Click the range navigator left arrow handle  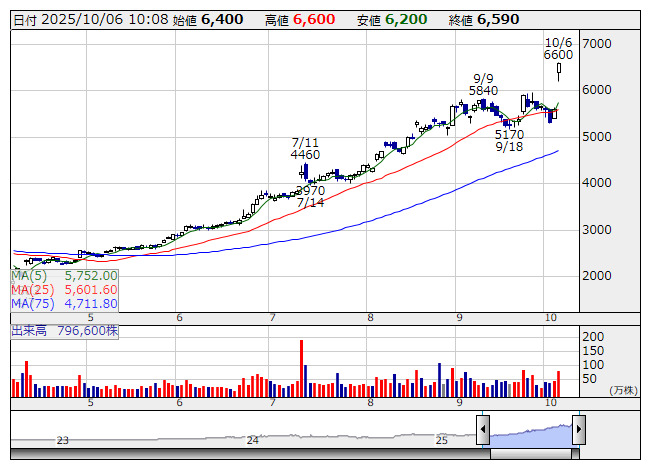point(483,429)
